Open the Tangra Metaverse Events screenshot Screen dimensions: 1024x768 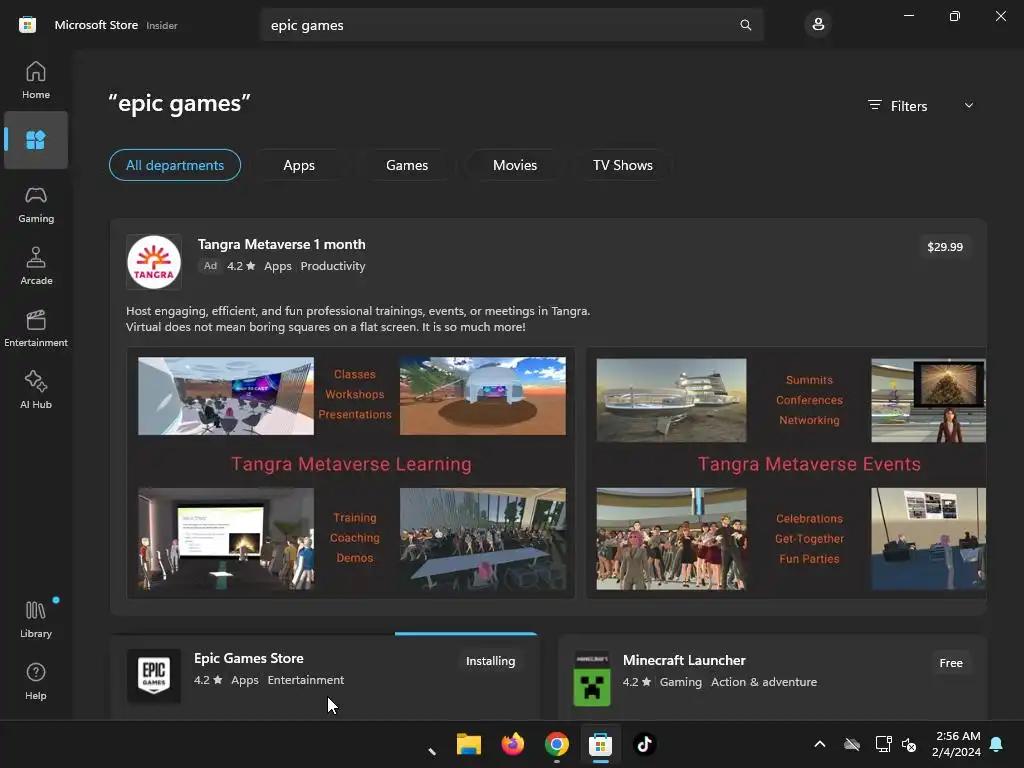pos(786,473)
